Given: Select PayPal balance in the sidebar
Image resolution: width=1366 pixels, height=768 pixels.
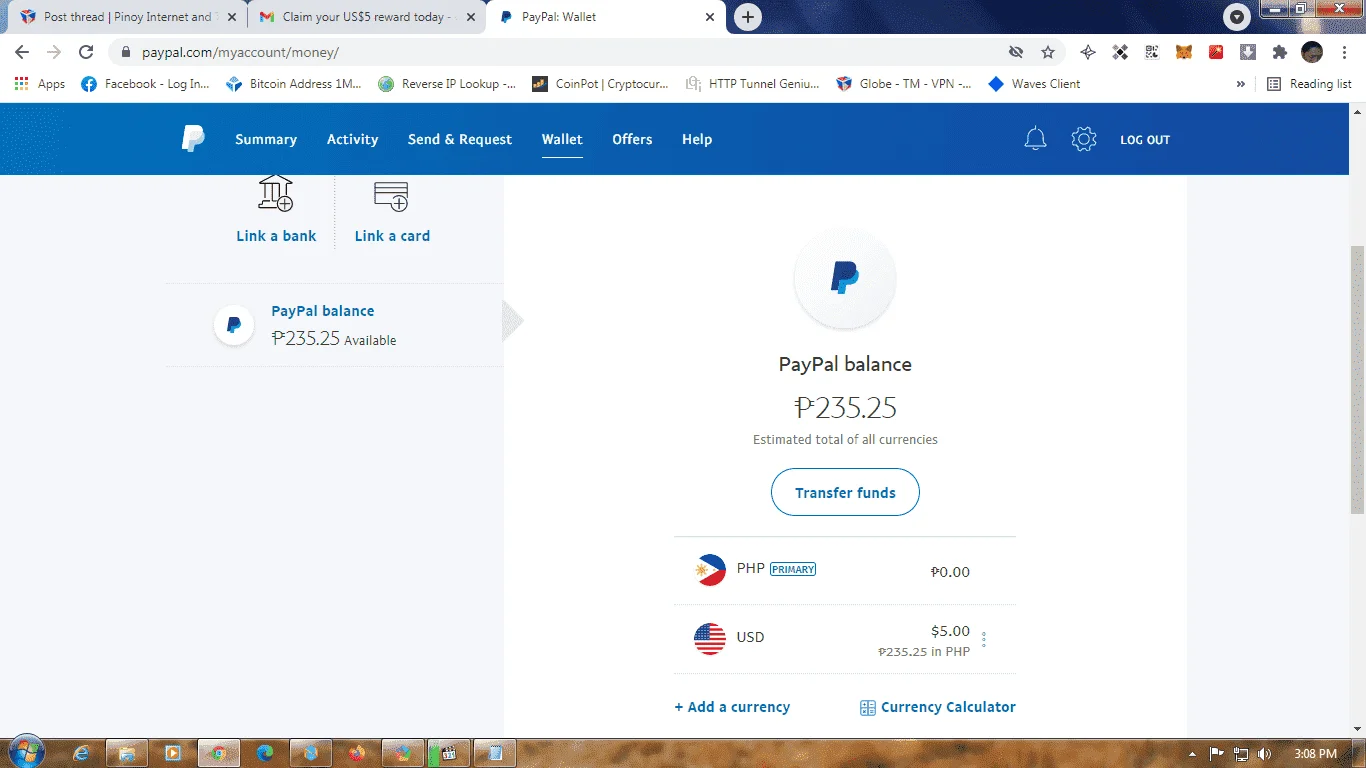Looking at the screenshot, I should [x=334, y=325].
